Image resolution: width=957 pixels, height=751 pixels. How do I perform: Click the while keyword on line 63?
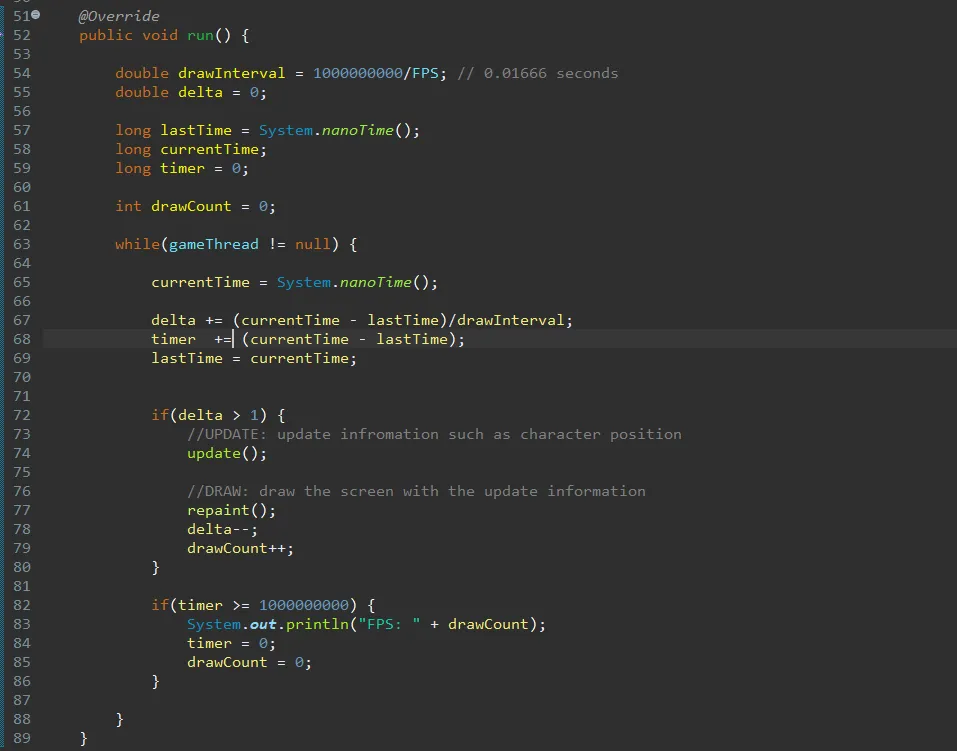[137, 244]
